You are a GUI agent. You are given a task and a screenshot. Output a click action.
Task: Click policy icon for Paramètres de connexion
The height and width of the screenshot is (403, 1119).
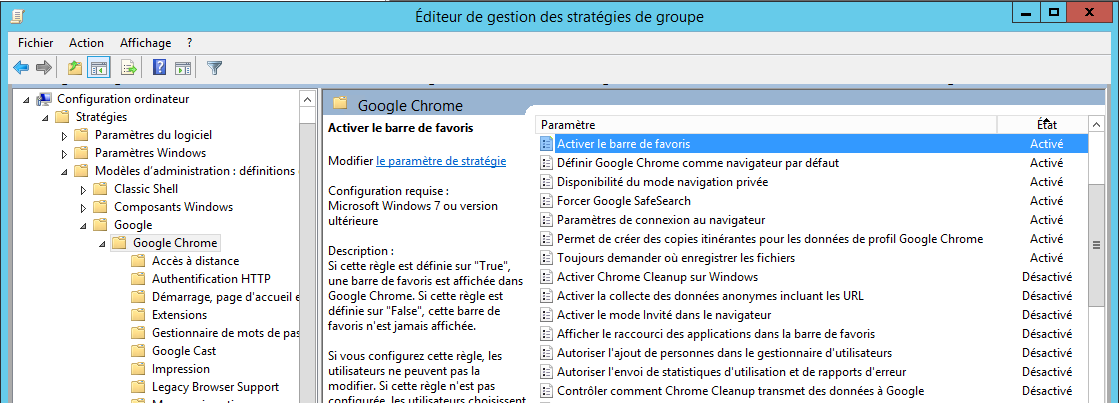click(x=547, y=220)
